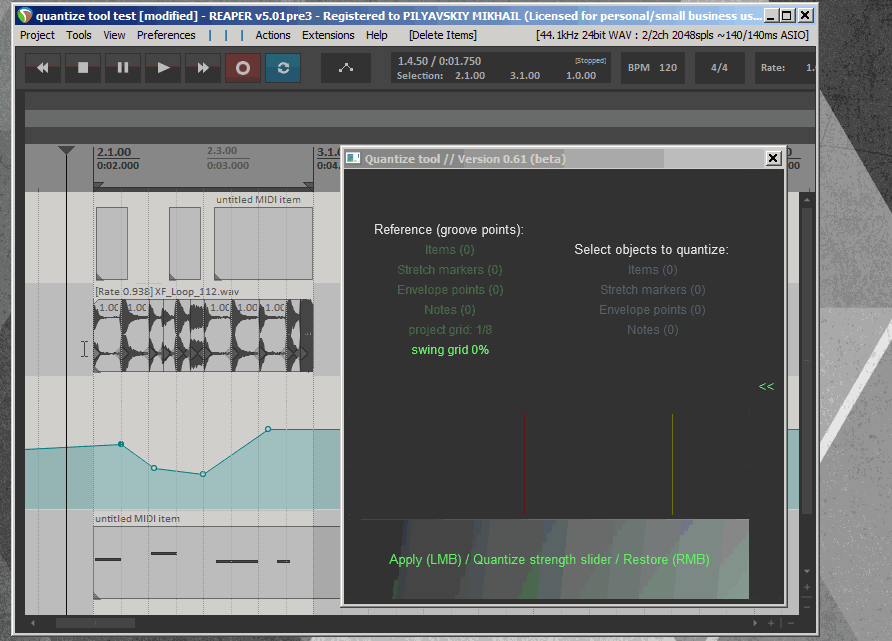Select the top untitled MIDI item
892x641 pixels.
coord(263,243)
